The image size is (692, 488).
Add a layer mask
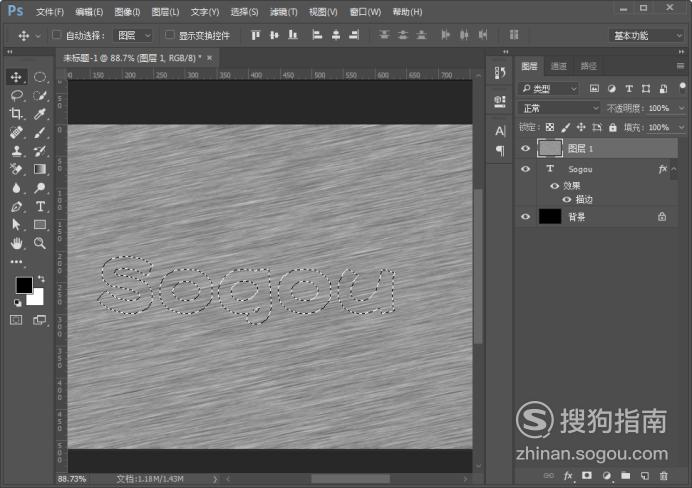point(587,476)
